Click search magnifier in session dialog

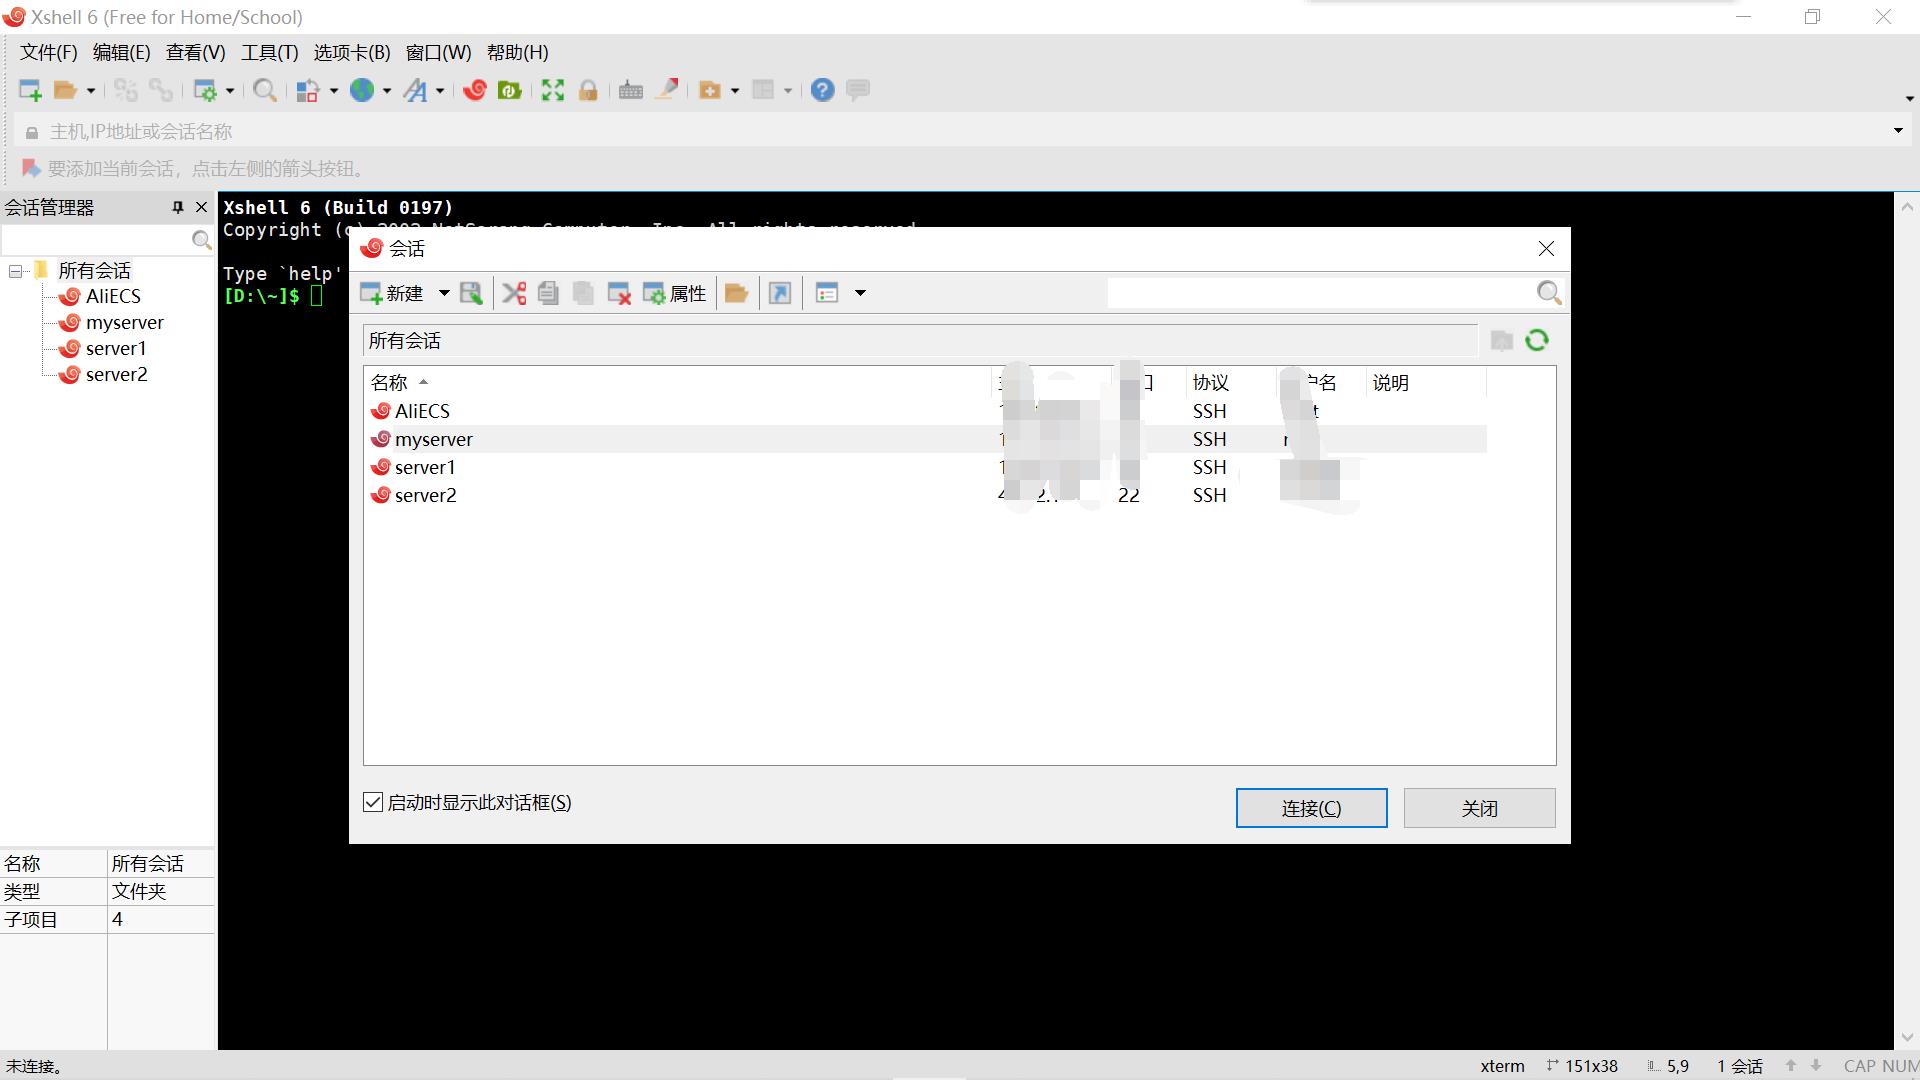click(x=1549, y=293)
